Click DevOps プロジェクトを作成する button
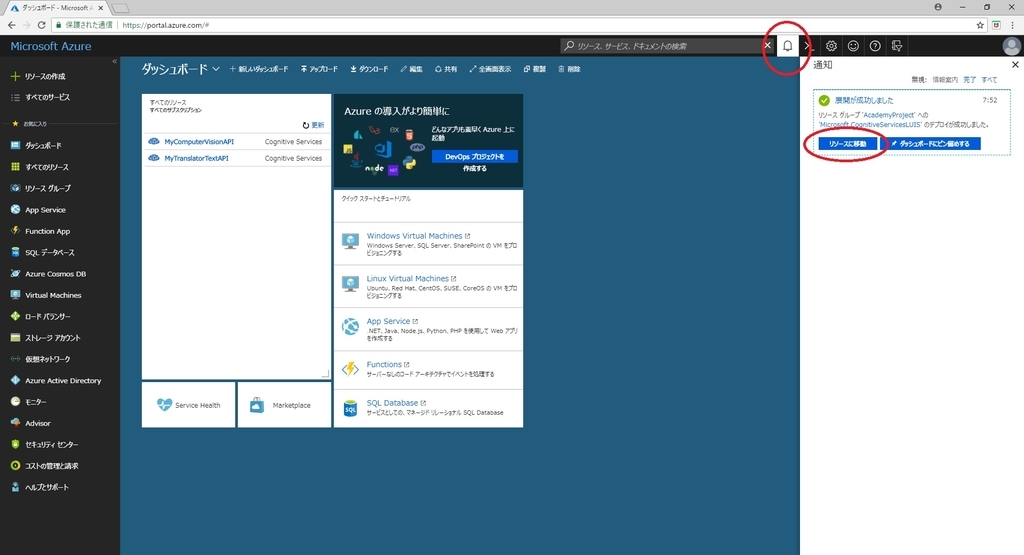This screenshot has height=555, width=1024. click(x=475, y=157)
